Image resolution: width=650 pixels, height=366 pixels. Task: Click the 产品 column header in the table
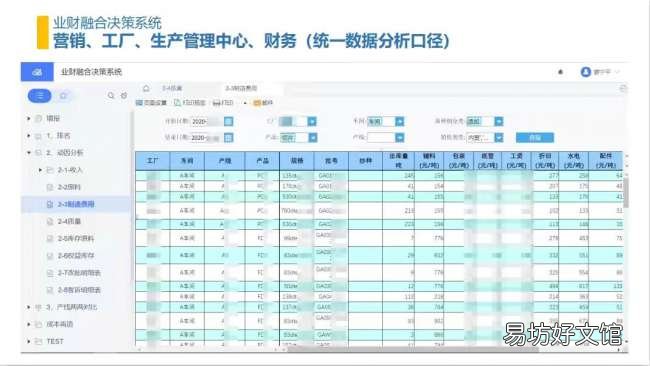tap(262, 161)
